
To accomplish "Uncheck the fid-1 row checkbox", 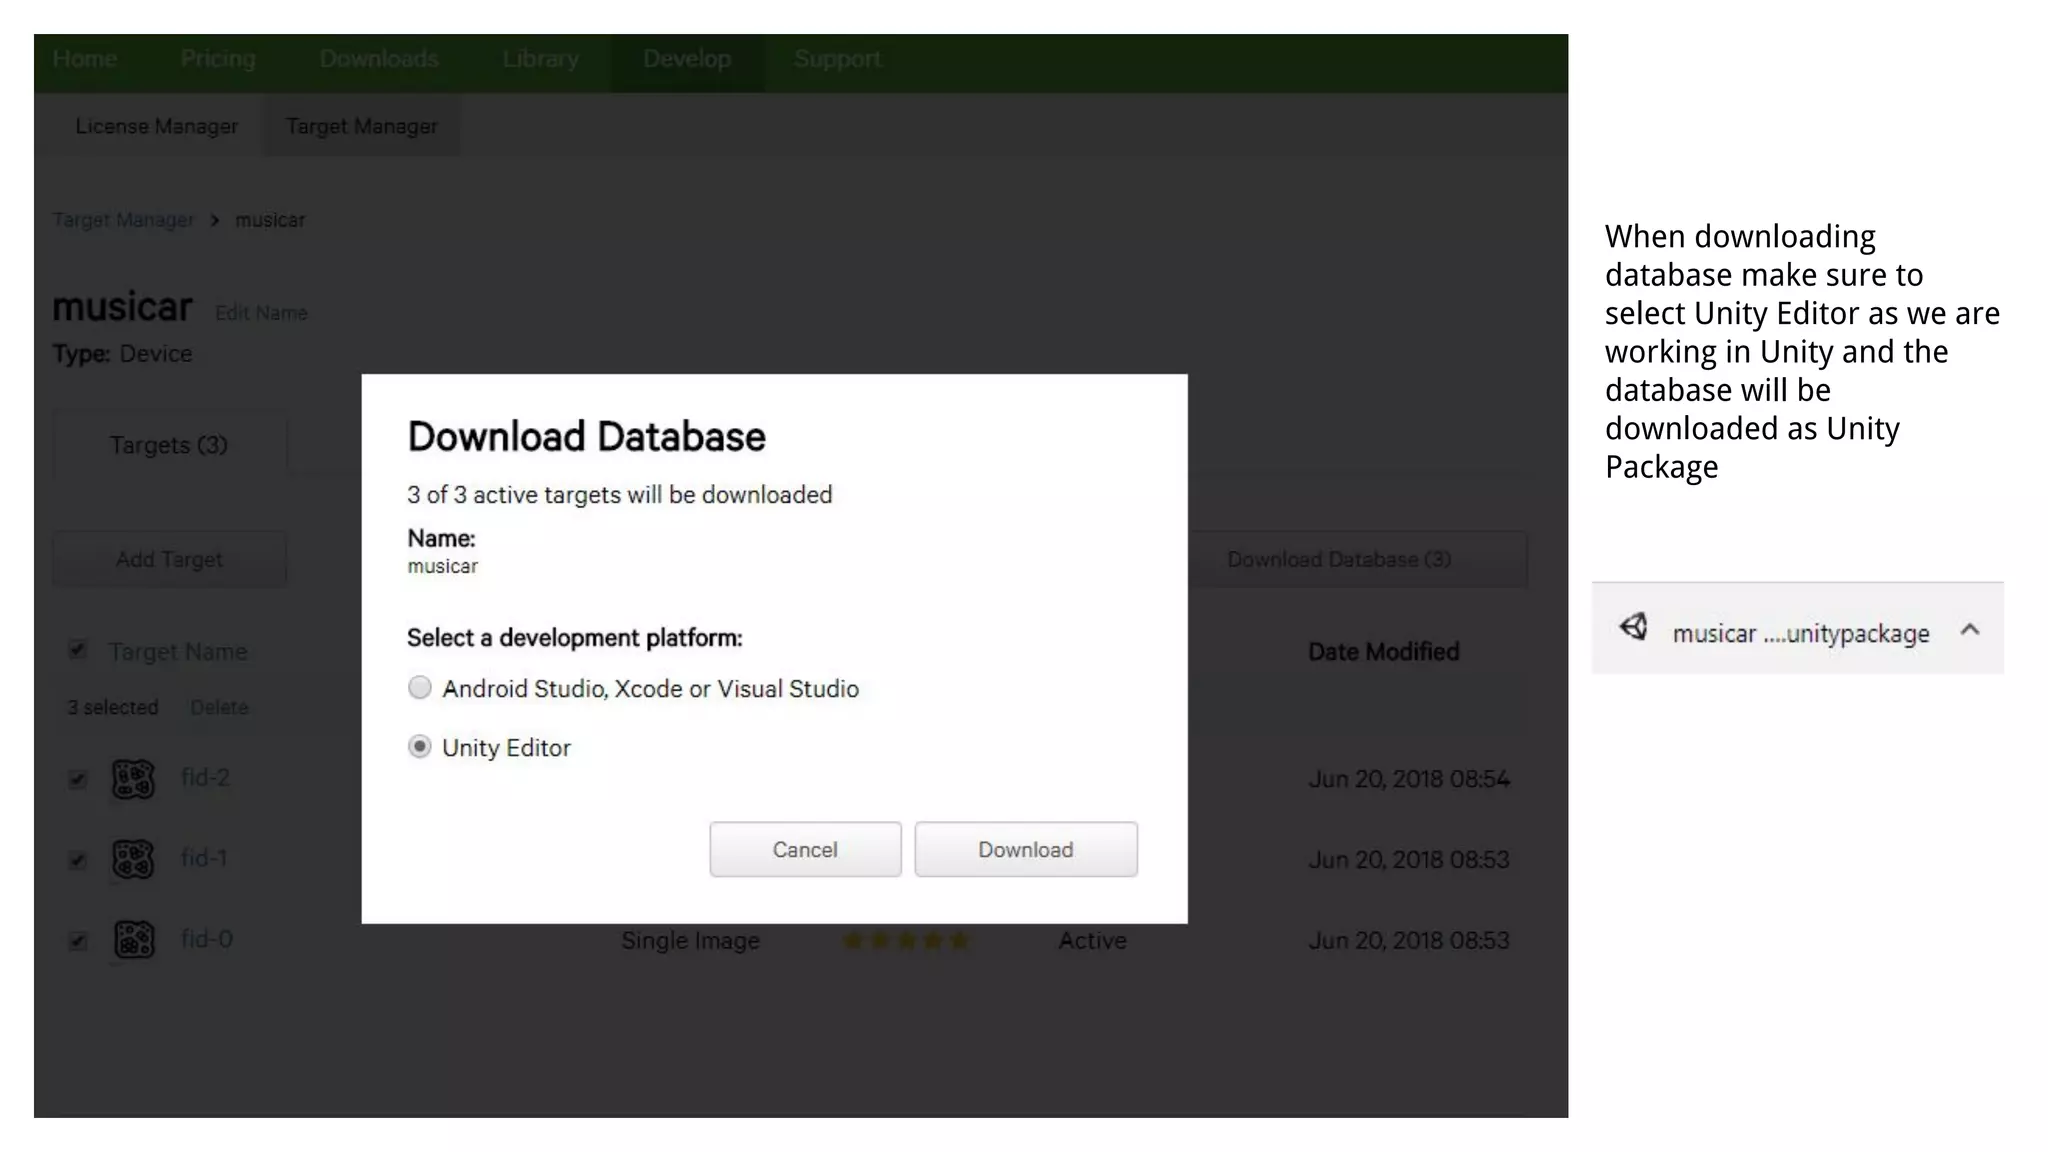I will tap(78, 860).
